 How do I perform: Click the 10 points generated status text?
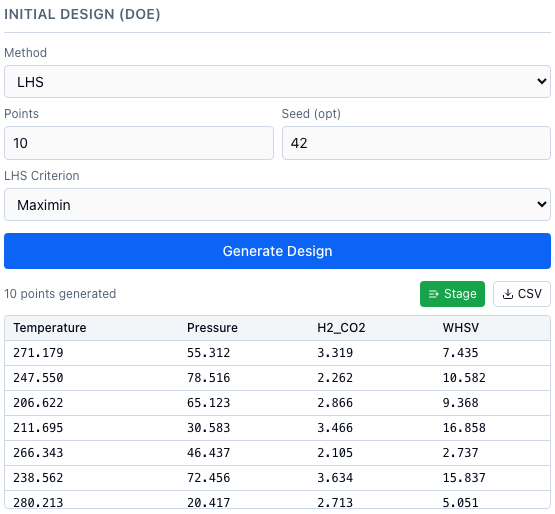click(60, 294)
